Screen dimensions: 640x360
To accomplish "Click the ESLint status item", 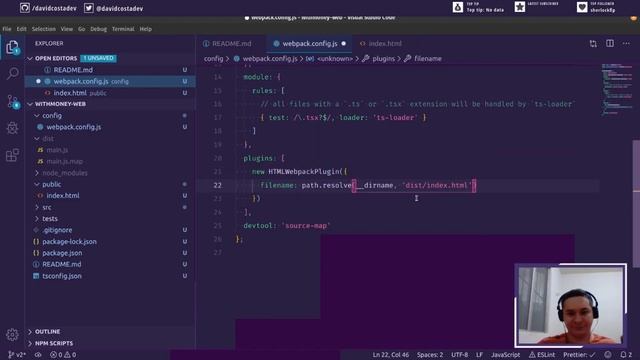I will point(542,355).
